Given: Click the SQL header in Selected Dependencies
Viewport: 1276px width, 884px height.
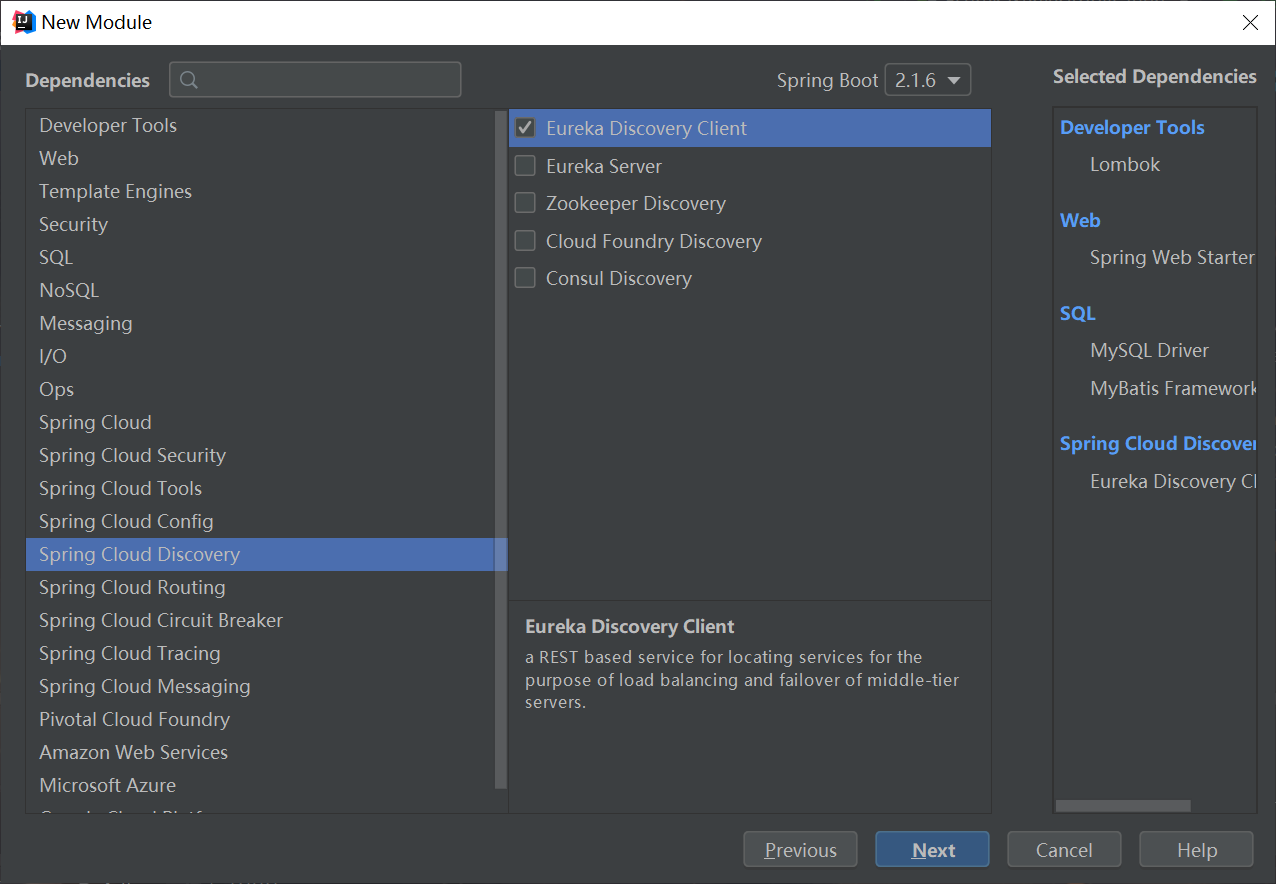Looking at the screenshot, I should (x=1078, y=313).
